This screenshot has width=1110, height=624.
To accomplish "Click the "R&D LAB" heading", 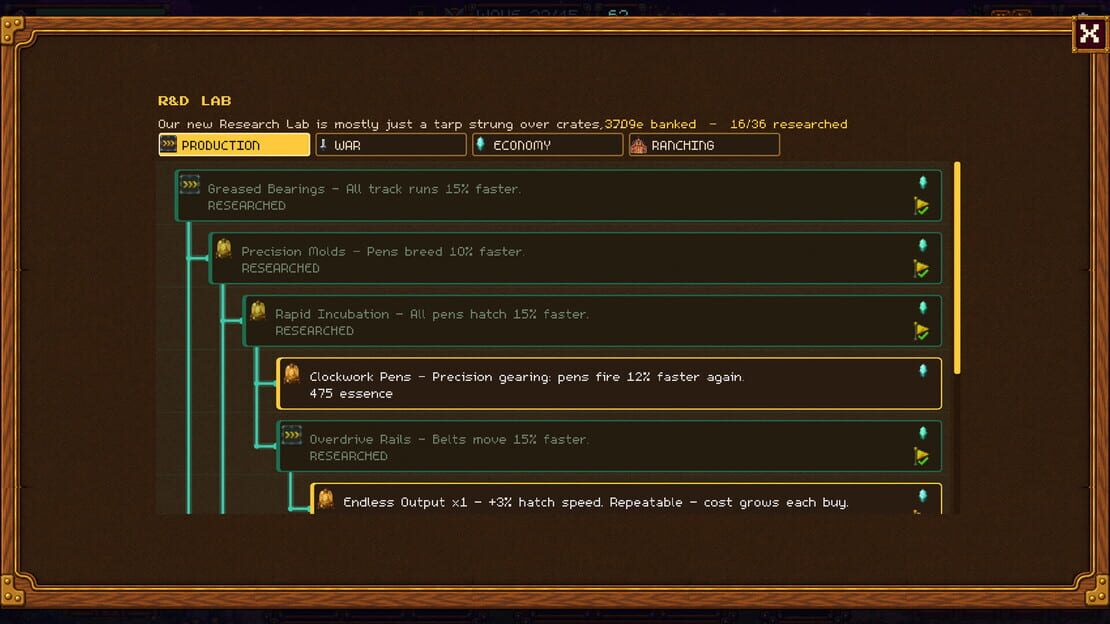I will point(195,101).
